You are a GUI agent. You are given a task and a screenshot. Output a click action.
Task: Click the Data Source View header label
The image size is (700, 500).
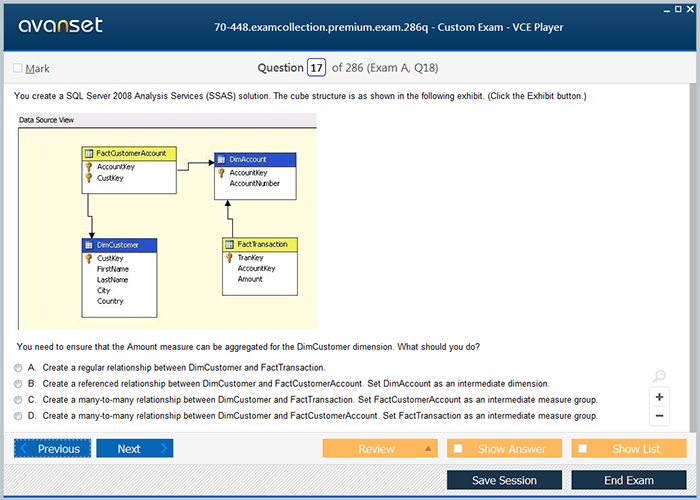tap(46, 120)
